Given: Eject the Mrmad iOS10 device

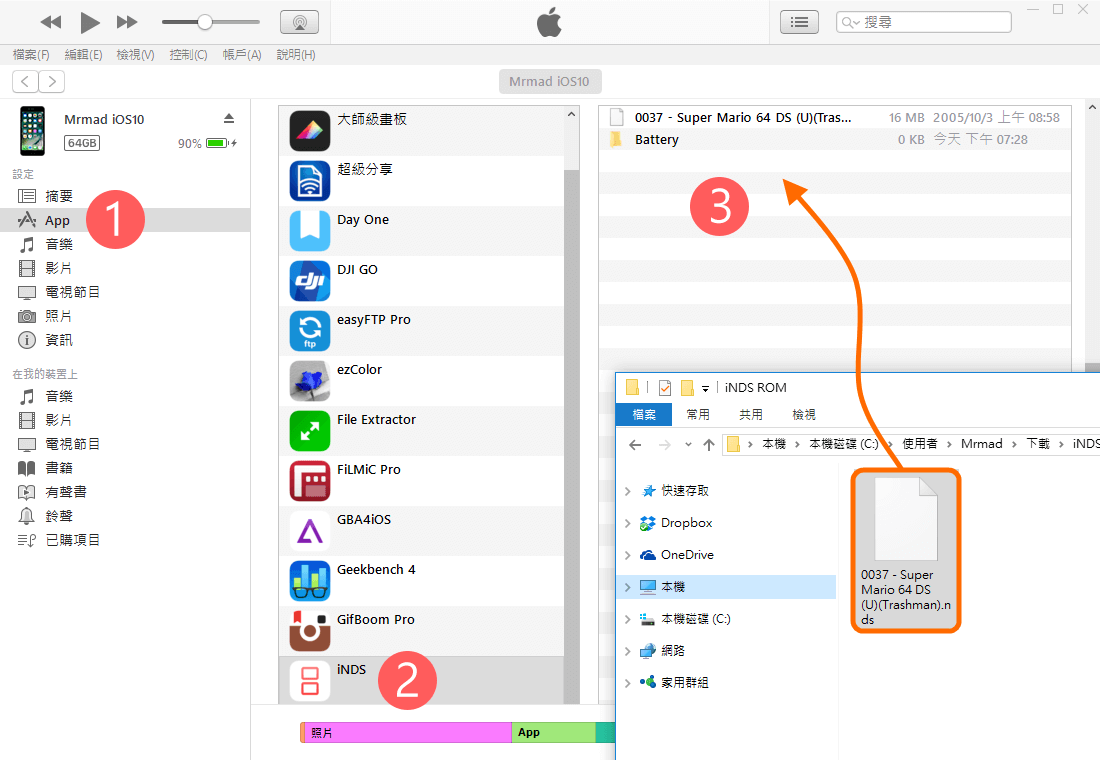Looking at the screenshot, I should (229, 119).
